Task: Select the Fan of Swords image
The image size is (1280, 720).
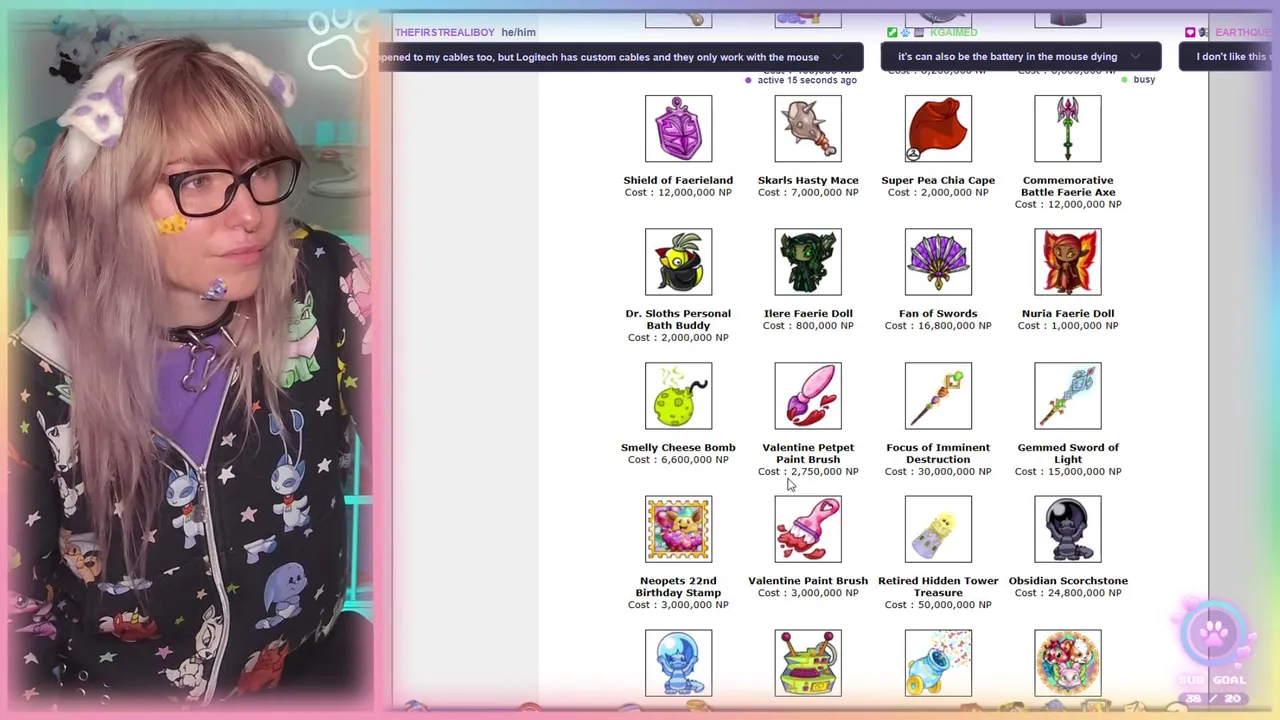Action: [938, 262]
